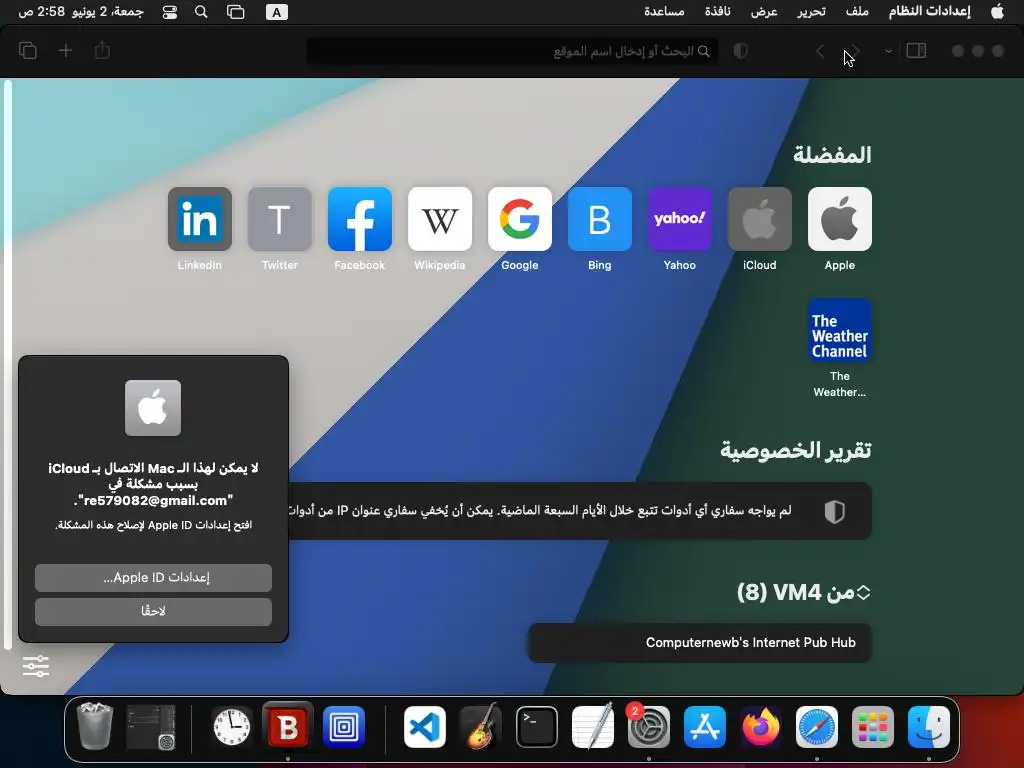Image resolution: width=1024 pixels, height=768 pixels.
Task: Open TextEdit from the Dock
Action: 592,727
